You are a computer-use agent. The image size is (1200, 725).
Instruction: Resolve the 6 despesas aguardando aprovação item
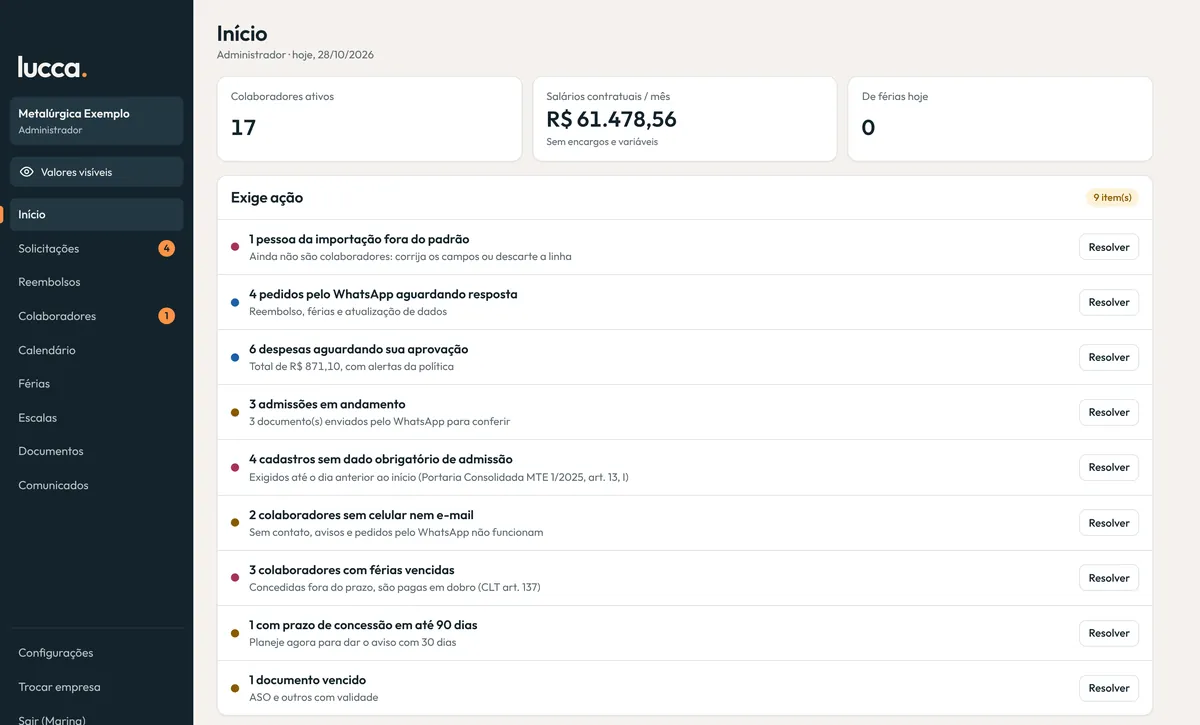pos(1109,357)
